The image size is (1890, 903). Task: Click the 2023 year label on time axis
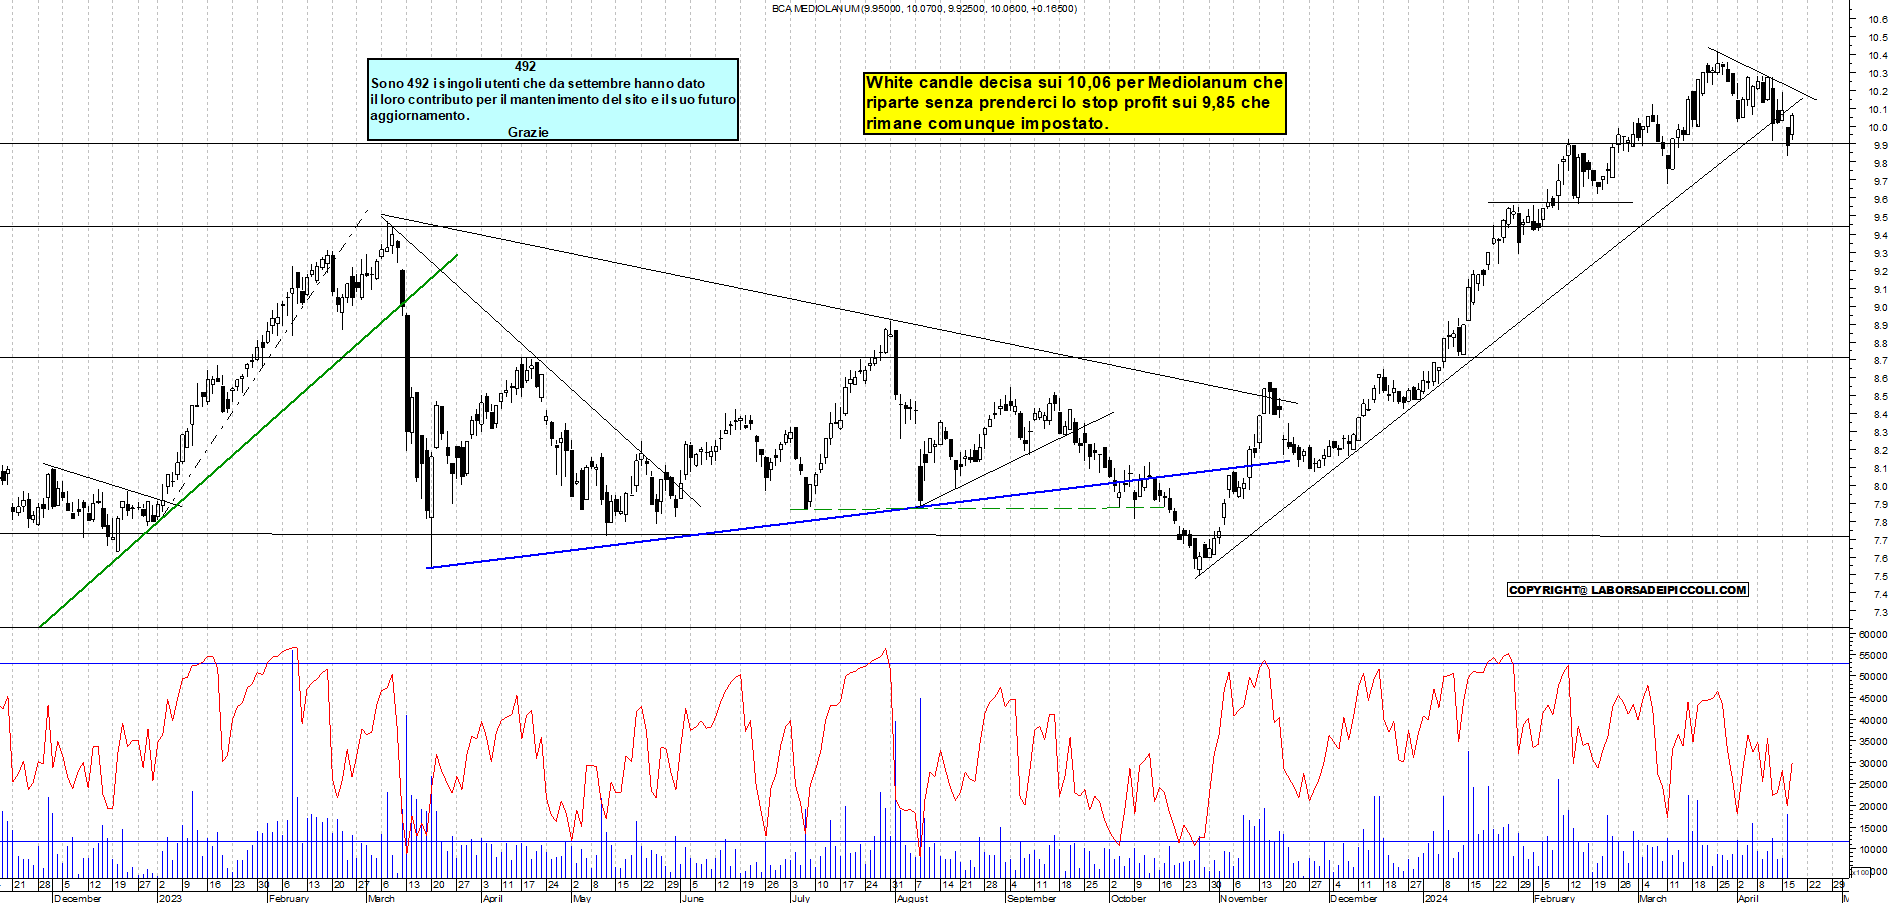pos(170,898)
